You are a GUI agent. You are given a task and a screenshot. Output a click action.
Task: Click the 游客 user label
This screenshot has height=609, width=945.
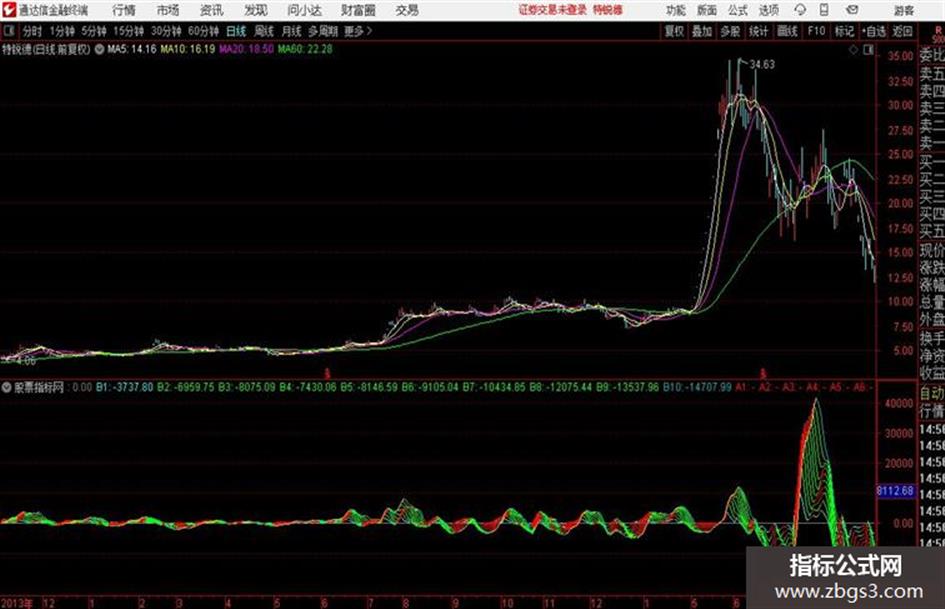coord(903,10)
